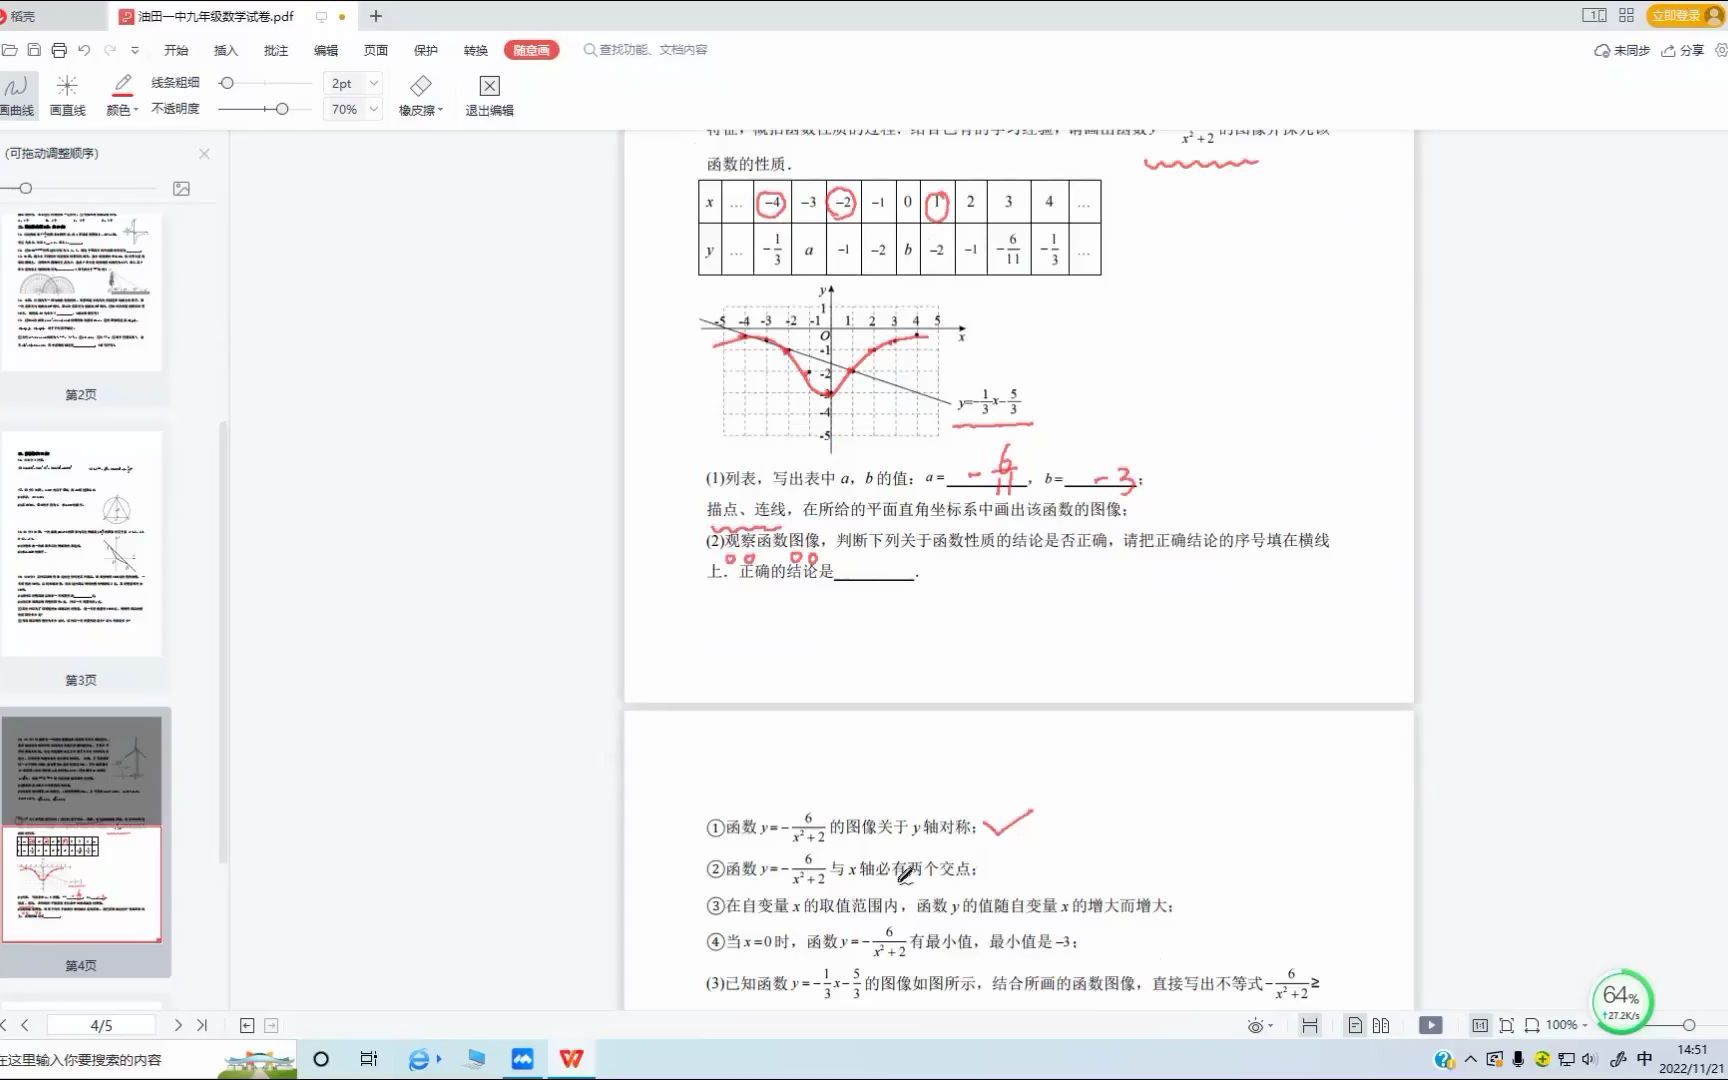Click the print icon in quick access toolbar

(59, 47)
